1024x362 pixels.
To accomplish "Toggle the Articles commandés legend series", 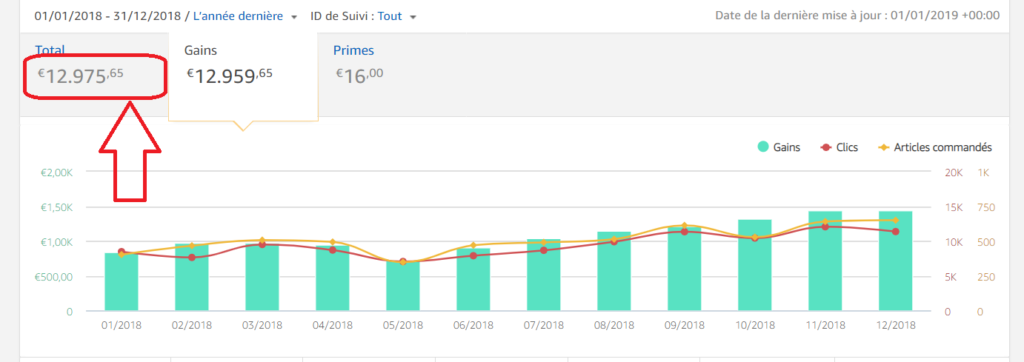I will [935, 148].
